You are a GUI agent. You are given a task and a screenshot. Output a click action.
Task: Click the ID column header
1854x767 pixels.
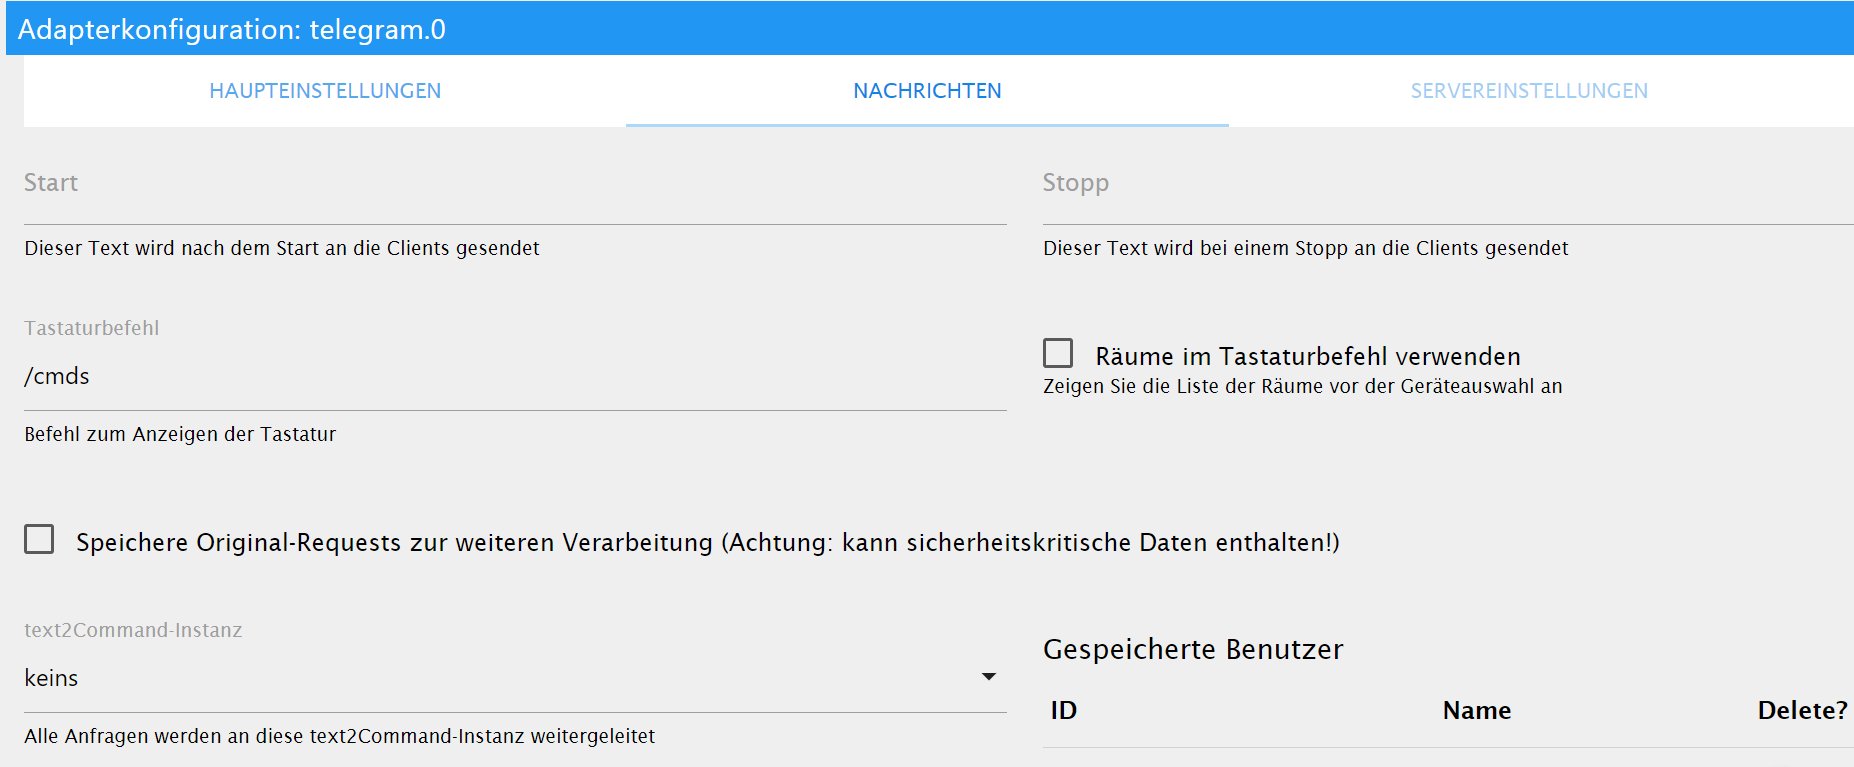click(1063, 711)
